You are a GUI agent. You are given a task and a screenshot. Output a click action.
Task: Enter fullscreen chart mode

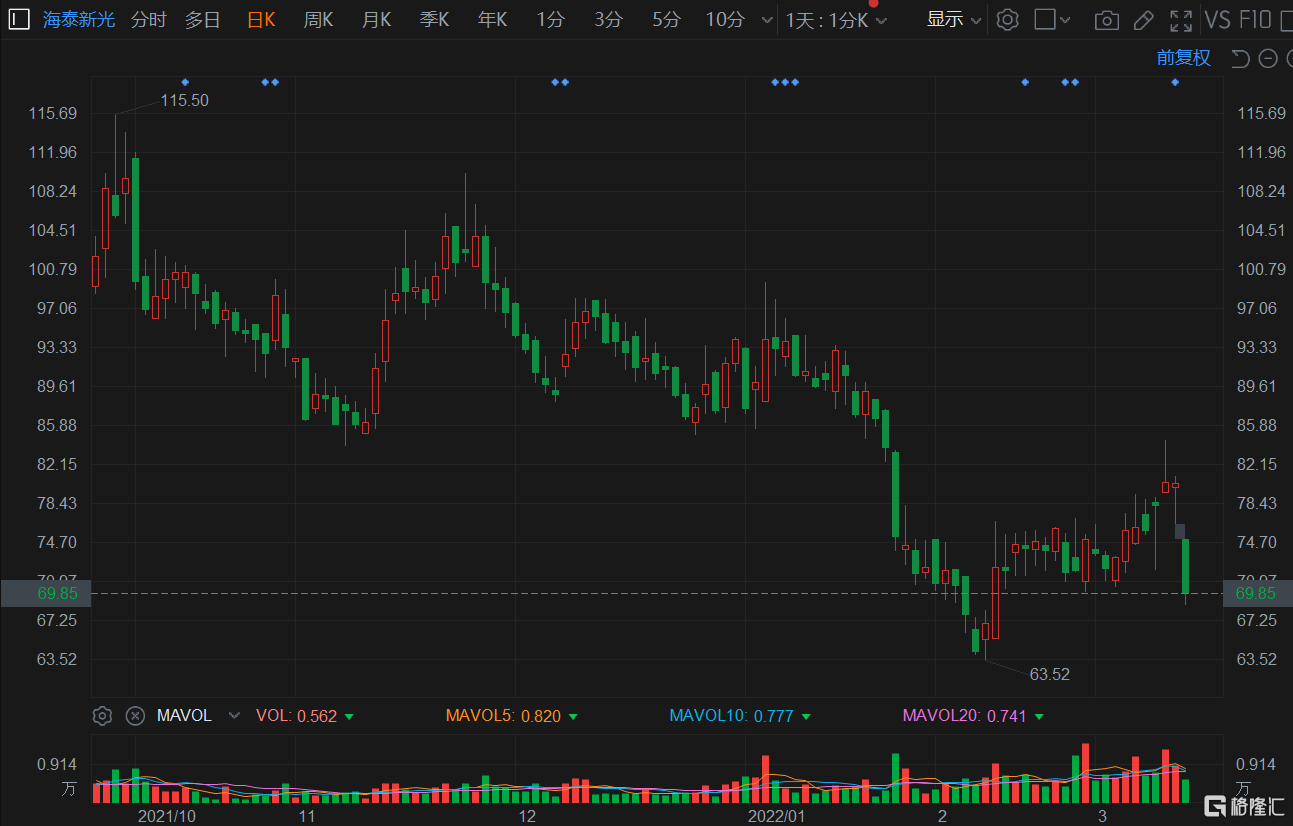point(1181,20)
